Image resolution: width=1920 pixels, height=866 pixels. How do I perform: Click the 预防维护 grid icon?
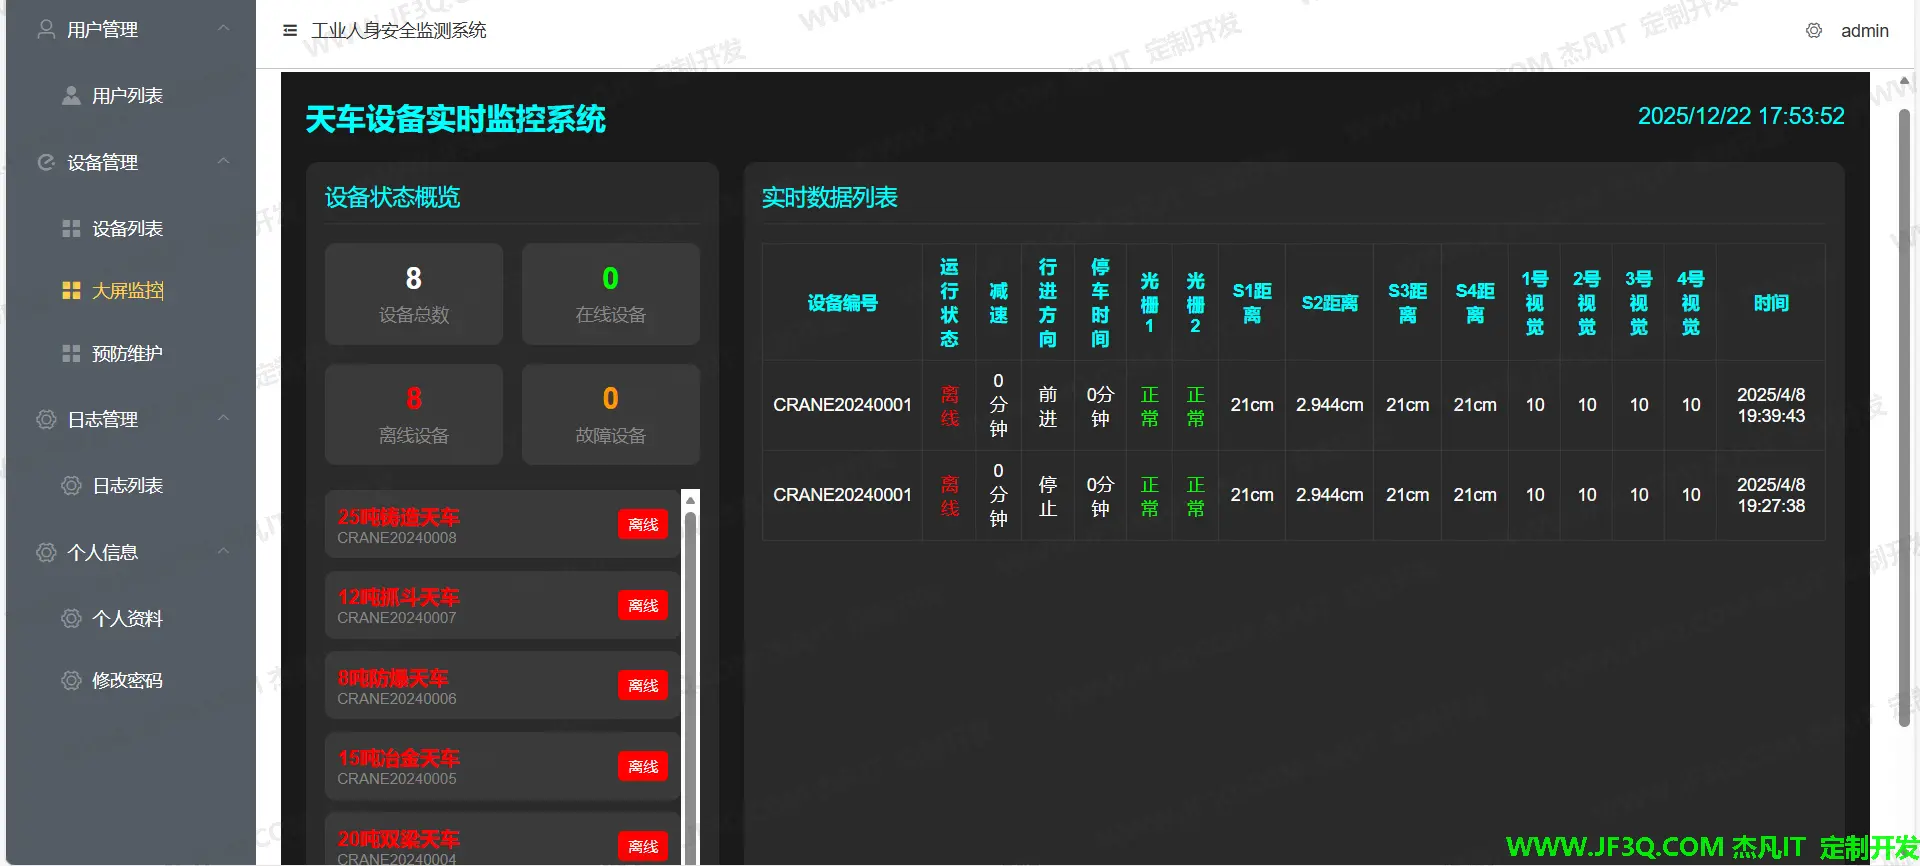71,354
